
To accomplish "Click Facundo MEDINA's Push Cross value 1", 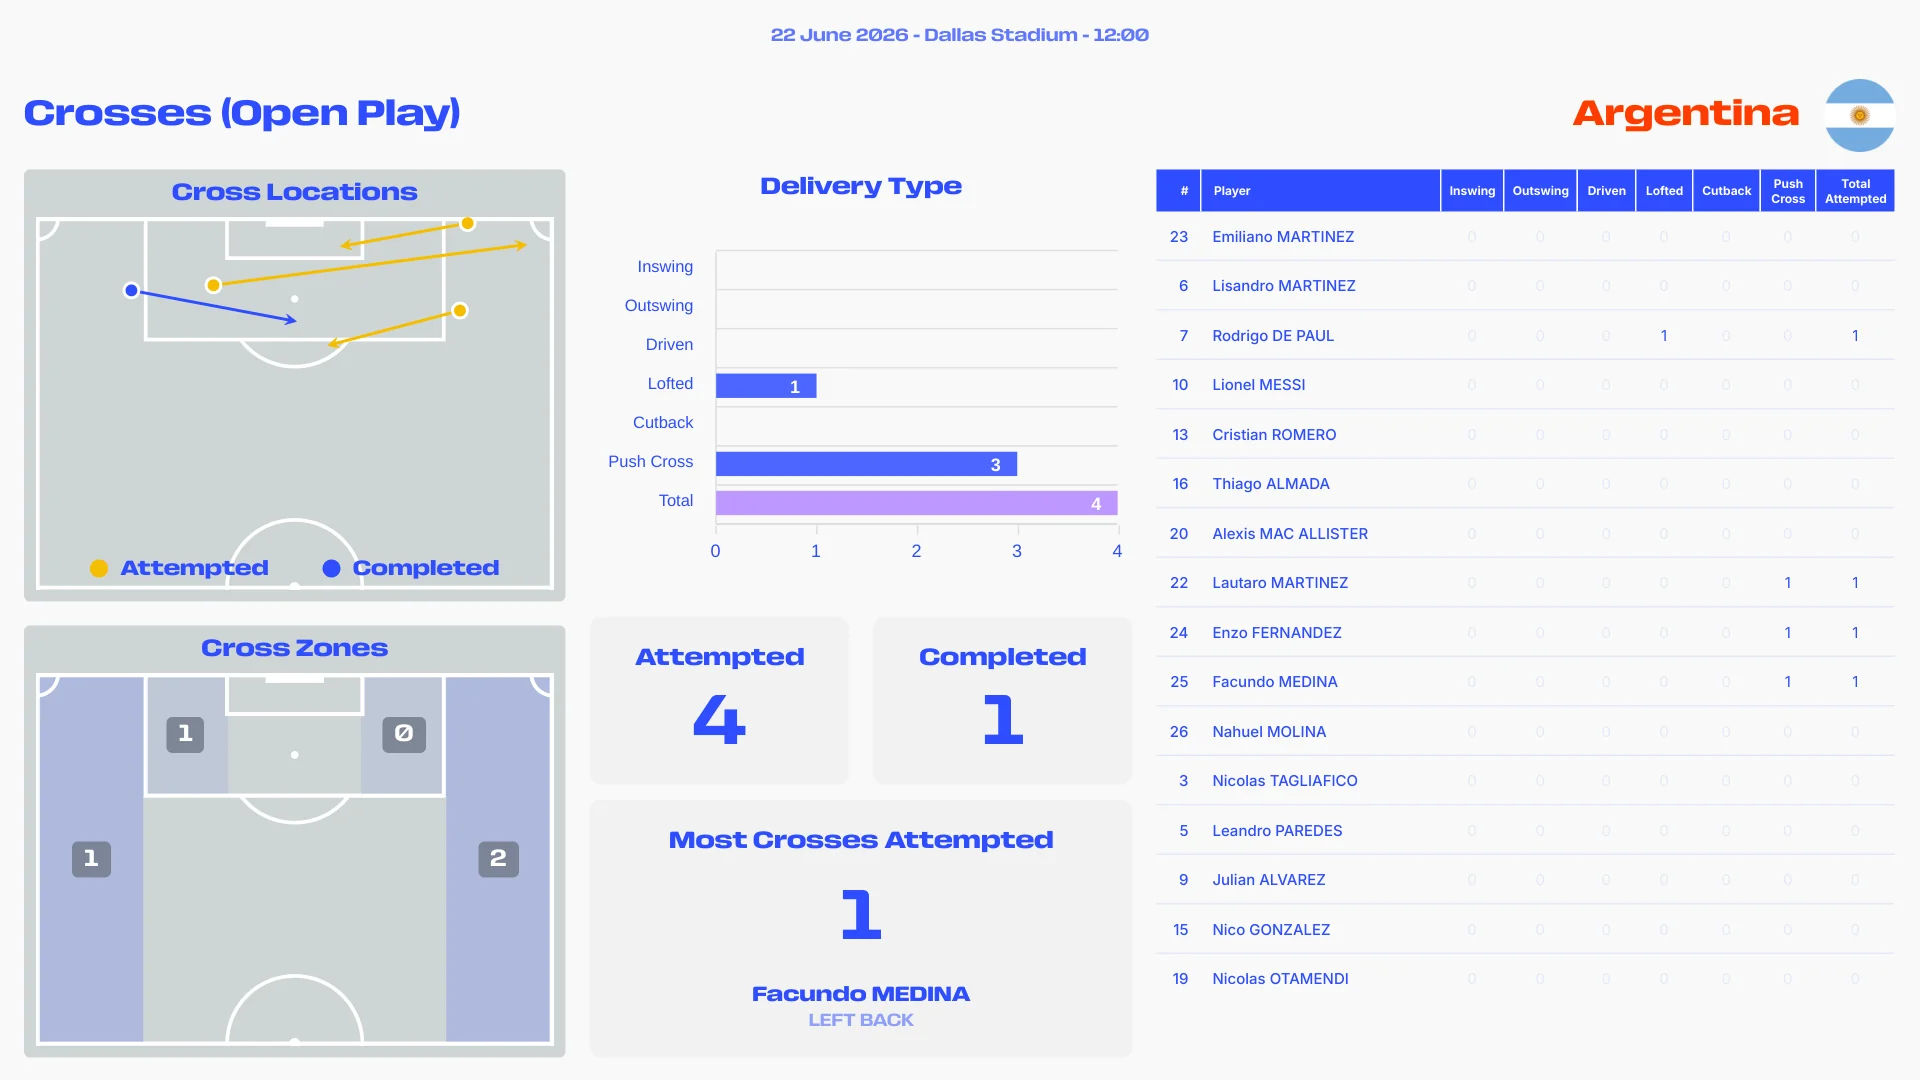I will (1788, 682).
